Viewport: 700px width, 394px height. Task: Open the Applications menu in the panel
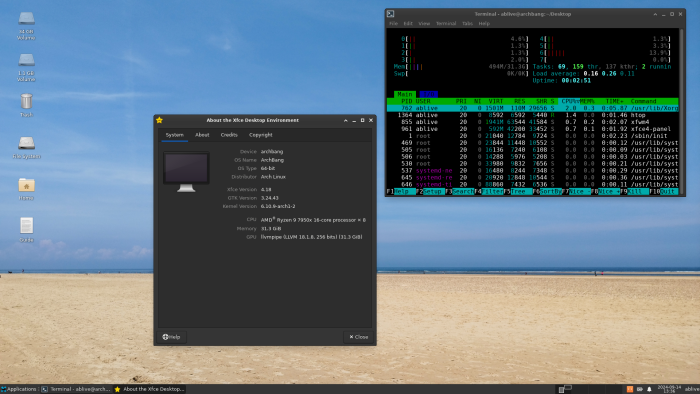coord(19,389)
